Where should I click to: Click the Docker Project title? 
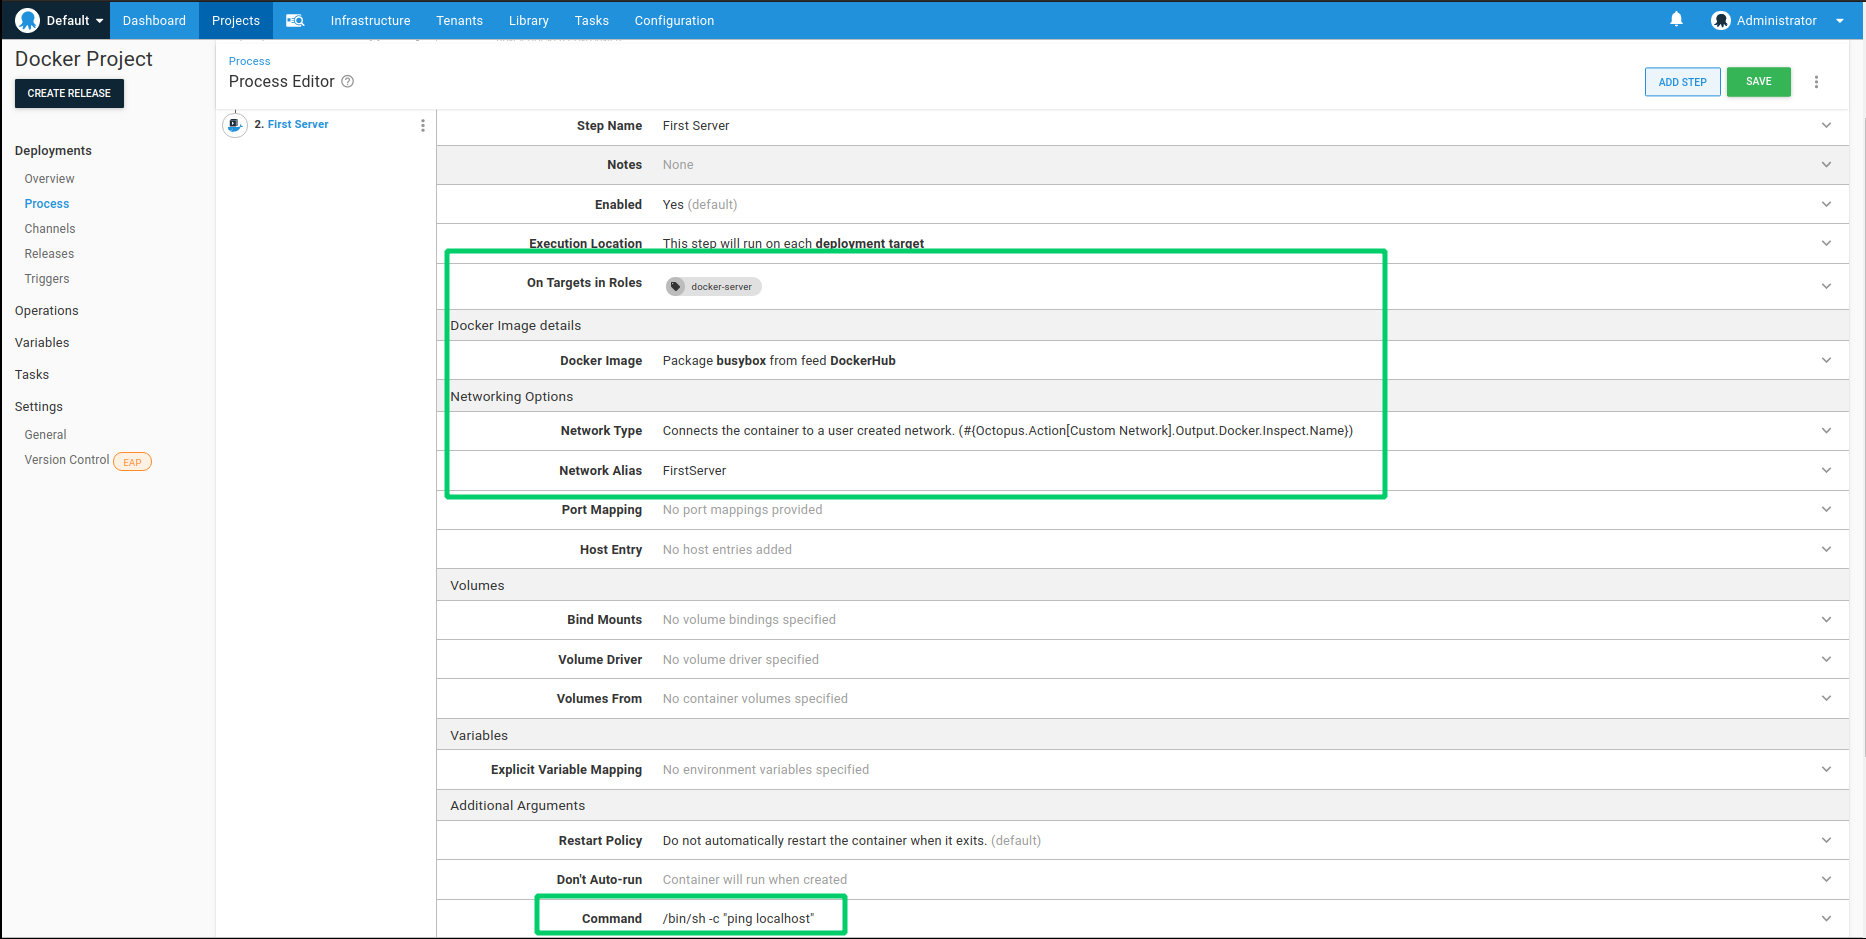click(84, 59)
